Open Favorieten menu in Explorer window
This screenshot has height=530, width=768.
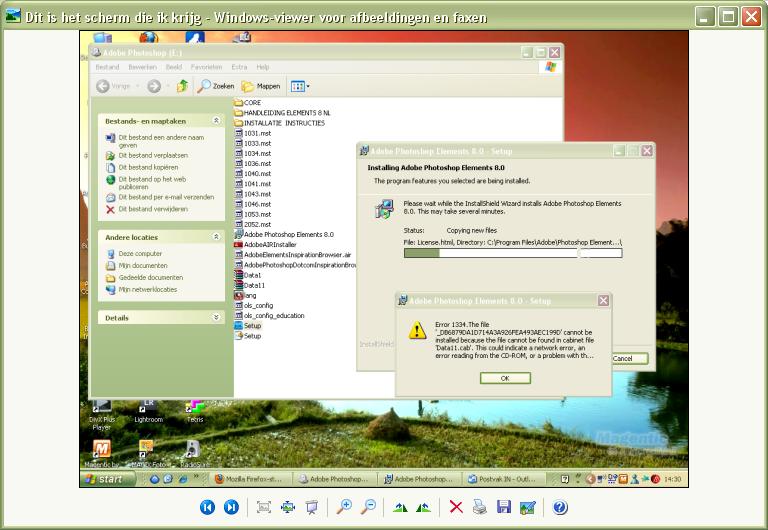tap(206, 67)
